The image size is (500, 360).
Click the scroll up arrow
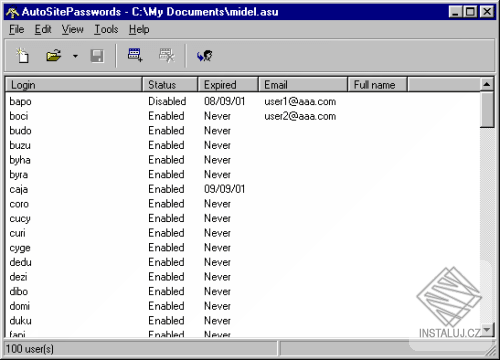pos(487,84)
